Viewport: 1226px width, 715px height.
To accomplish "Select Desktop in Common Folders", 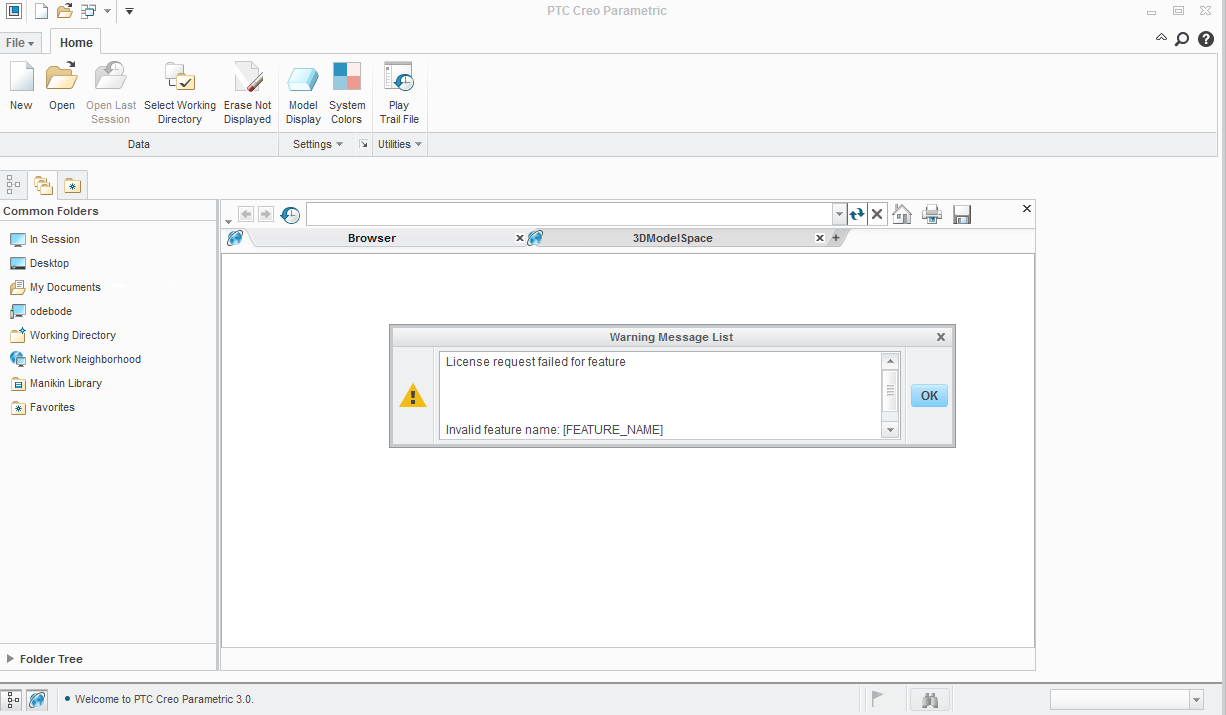I will [40, 263].
